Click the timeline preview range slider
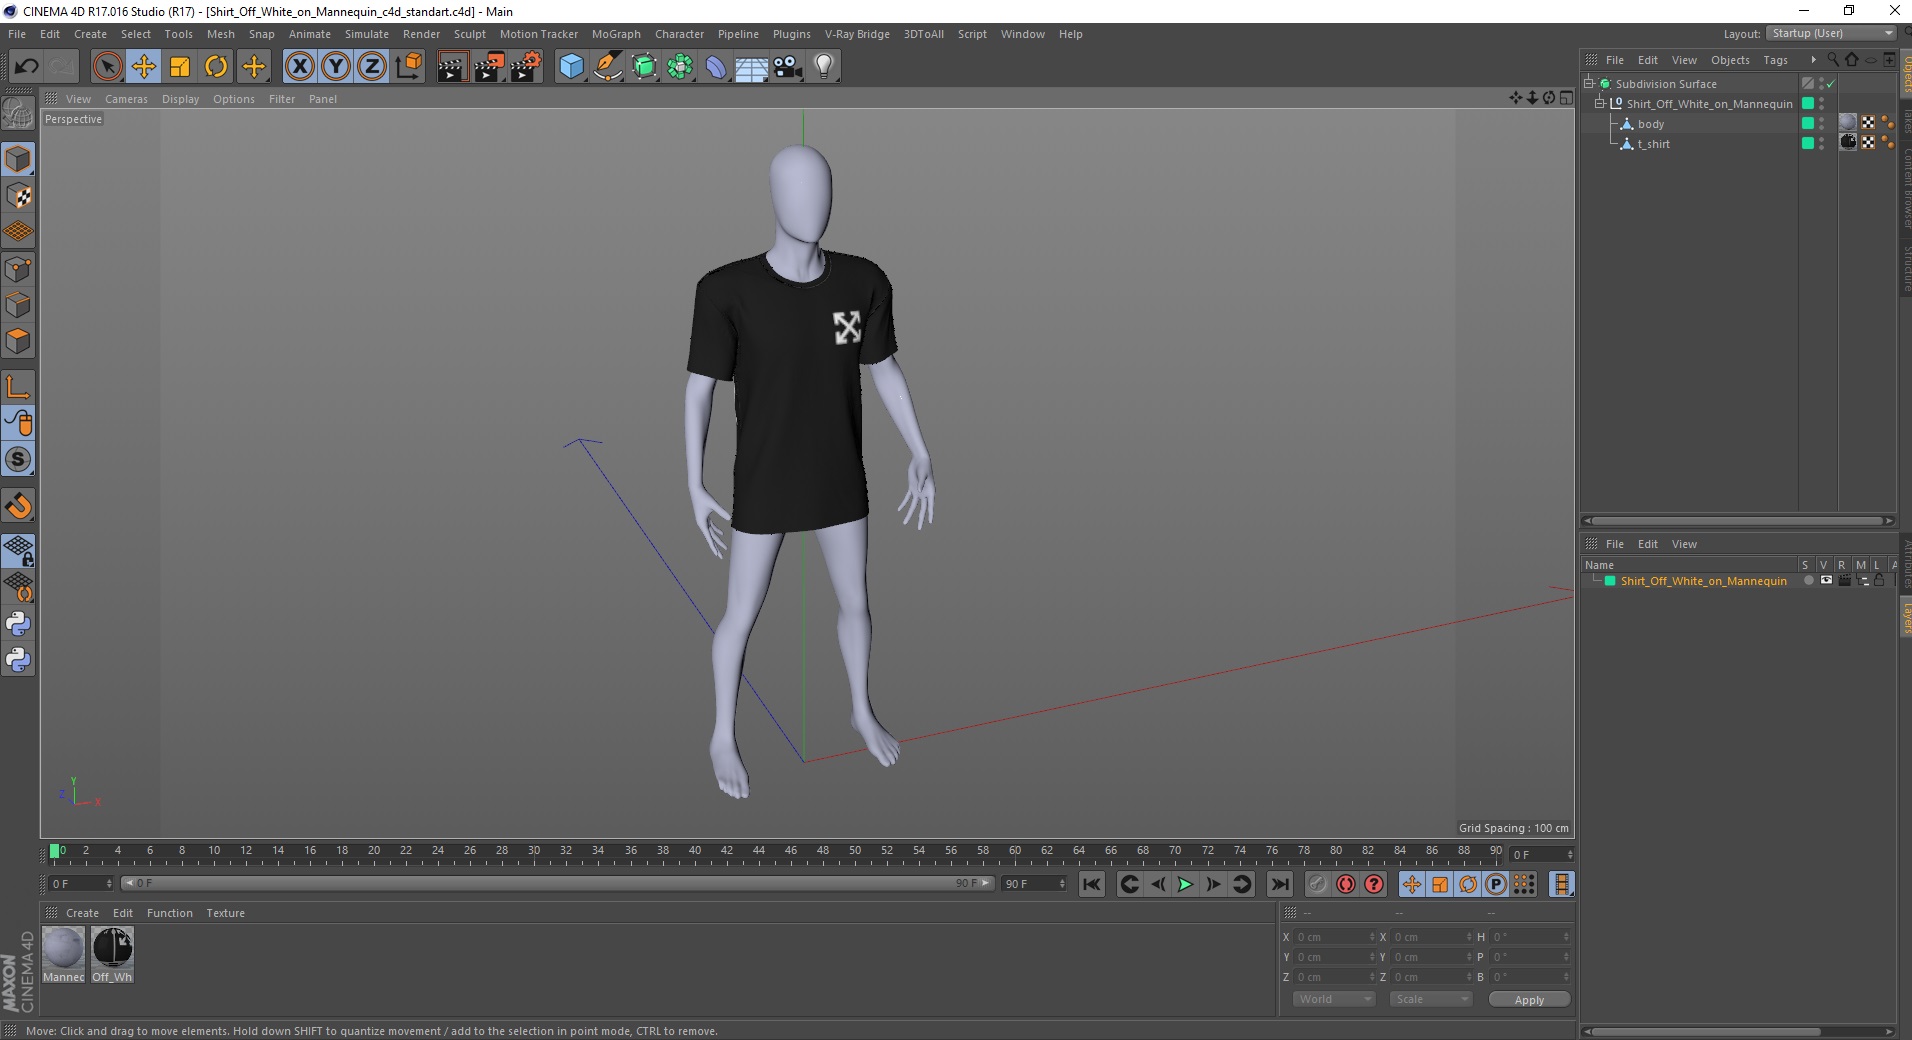This screenshot has width=1912, height=1040. 557,883
